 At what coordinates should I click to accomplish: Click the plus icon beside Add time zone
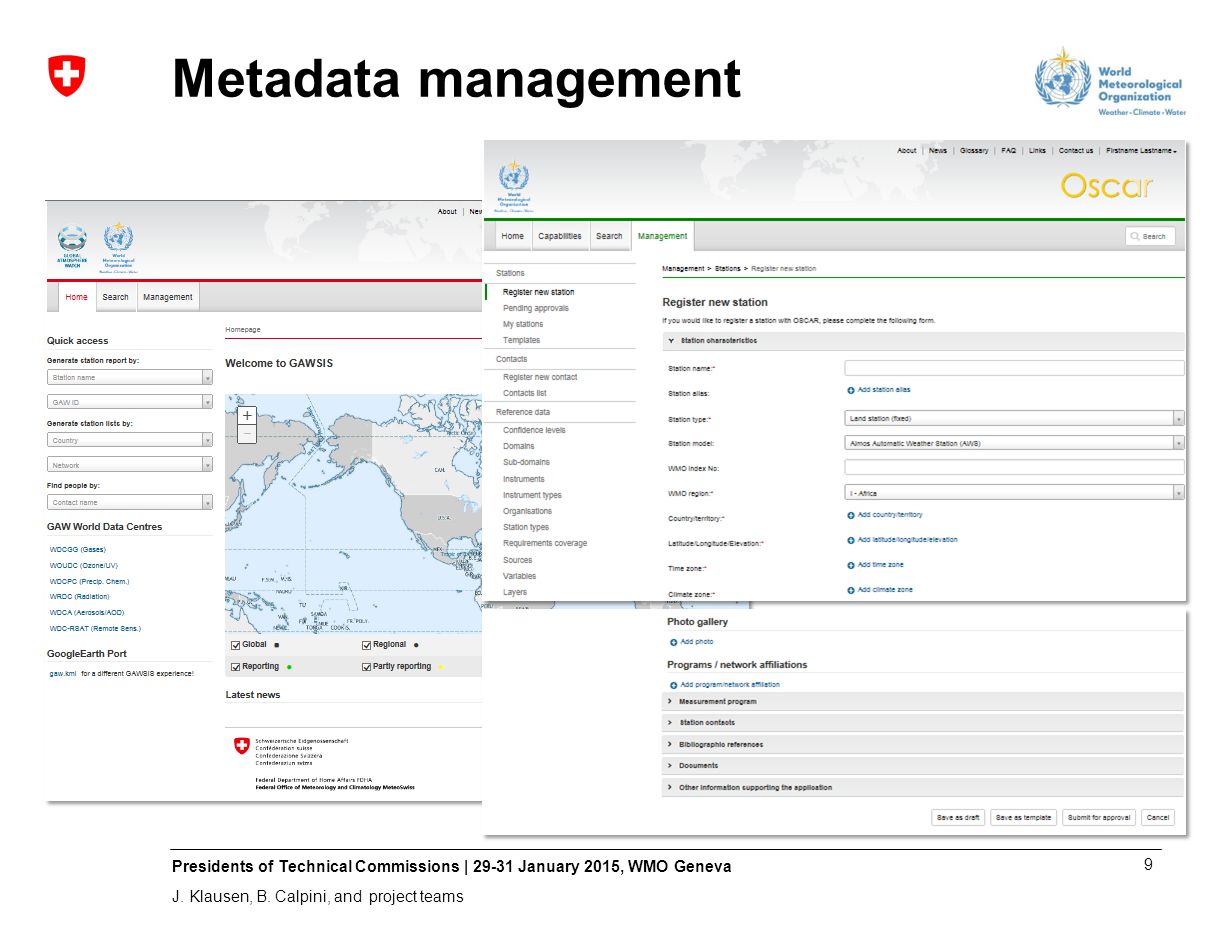point(851,565)
